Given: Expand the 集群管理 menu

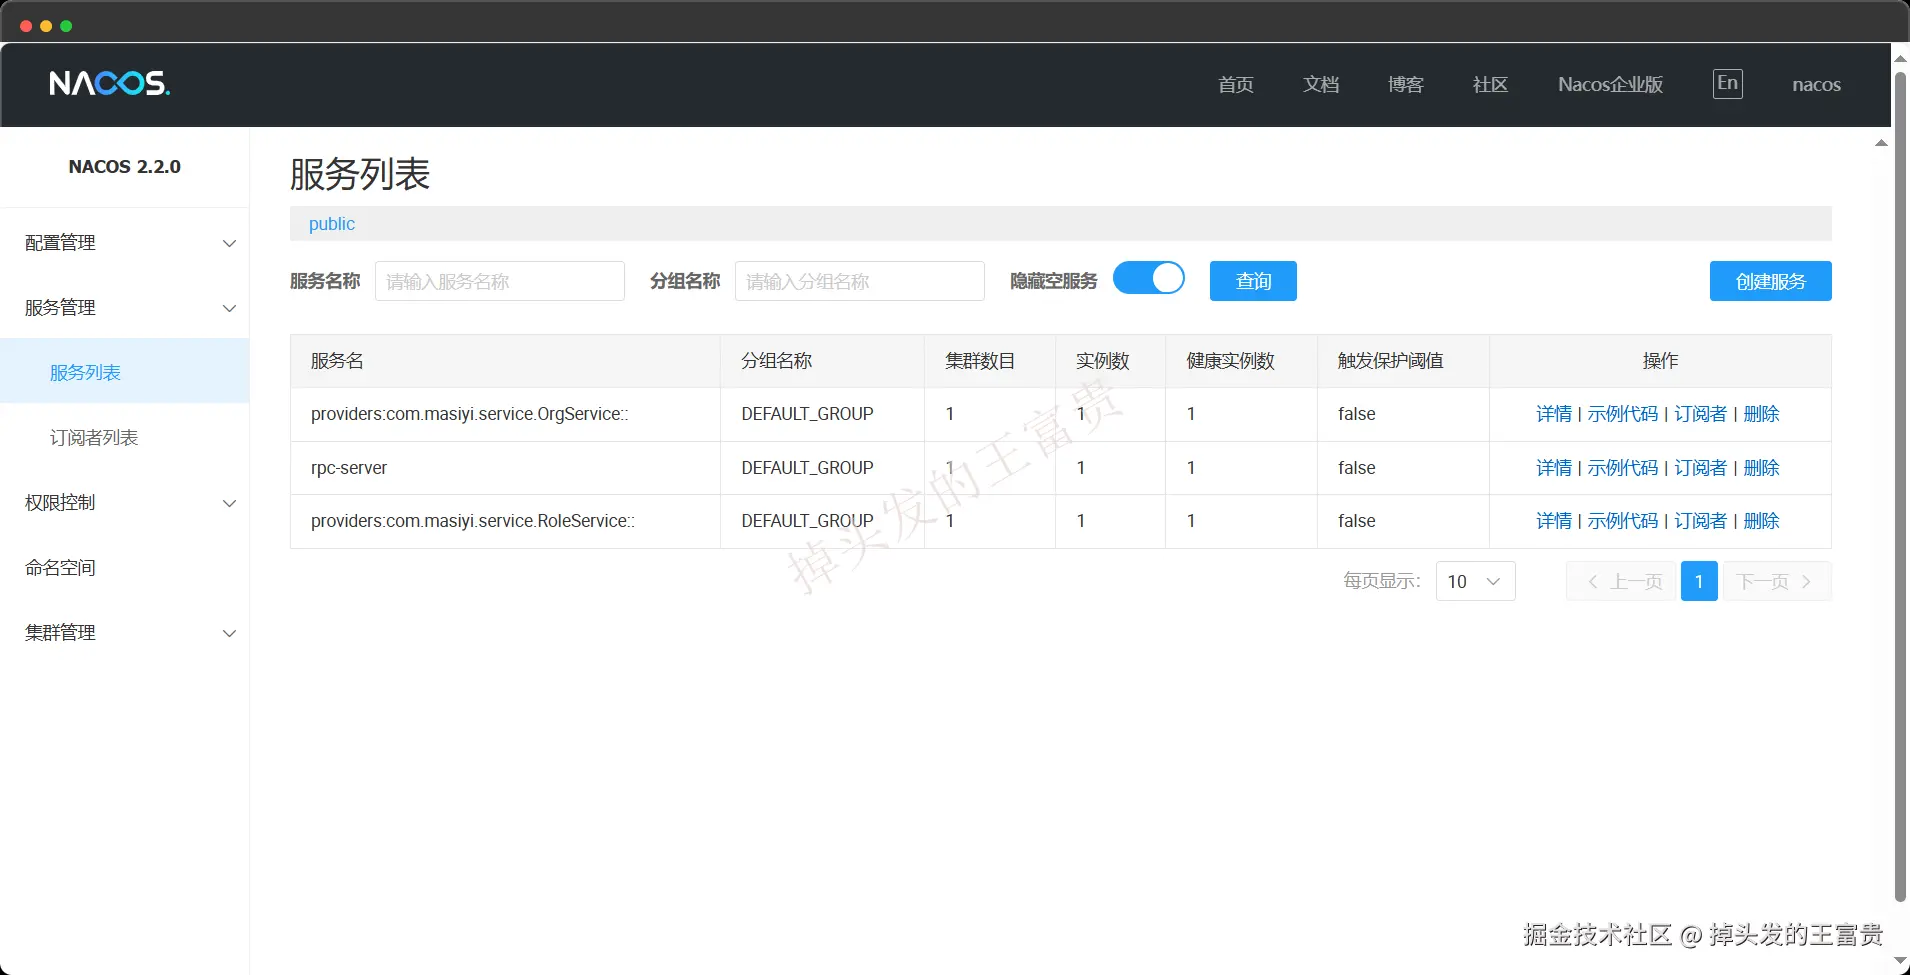Looking at the screenshot, I should click(125, 633).
